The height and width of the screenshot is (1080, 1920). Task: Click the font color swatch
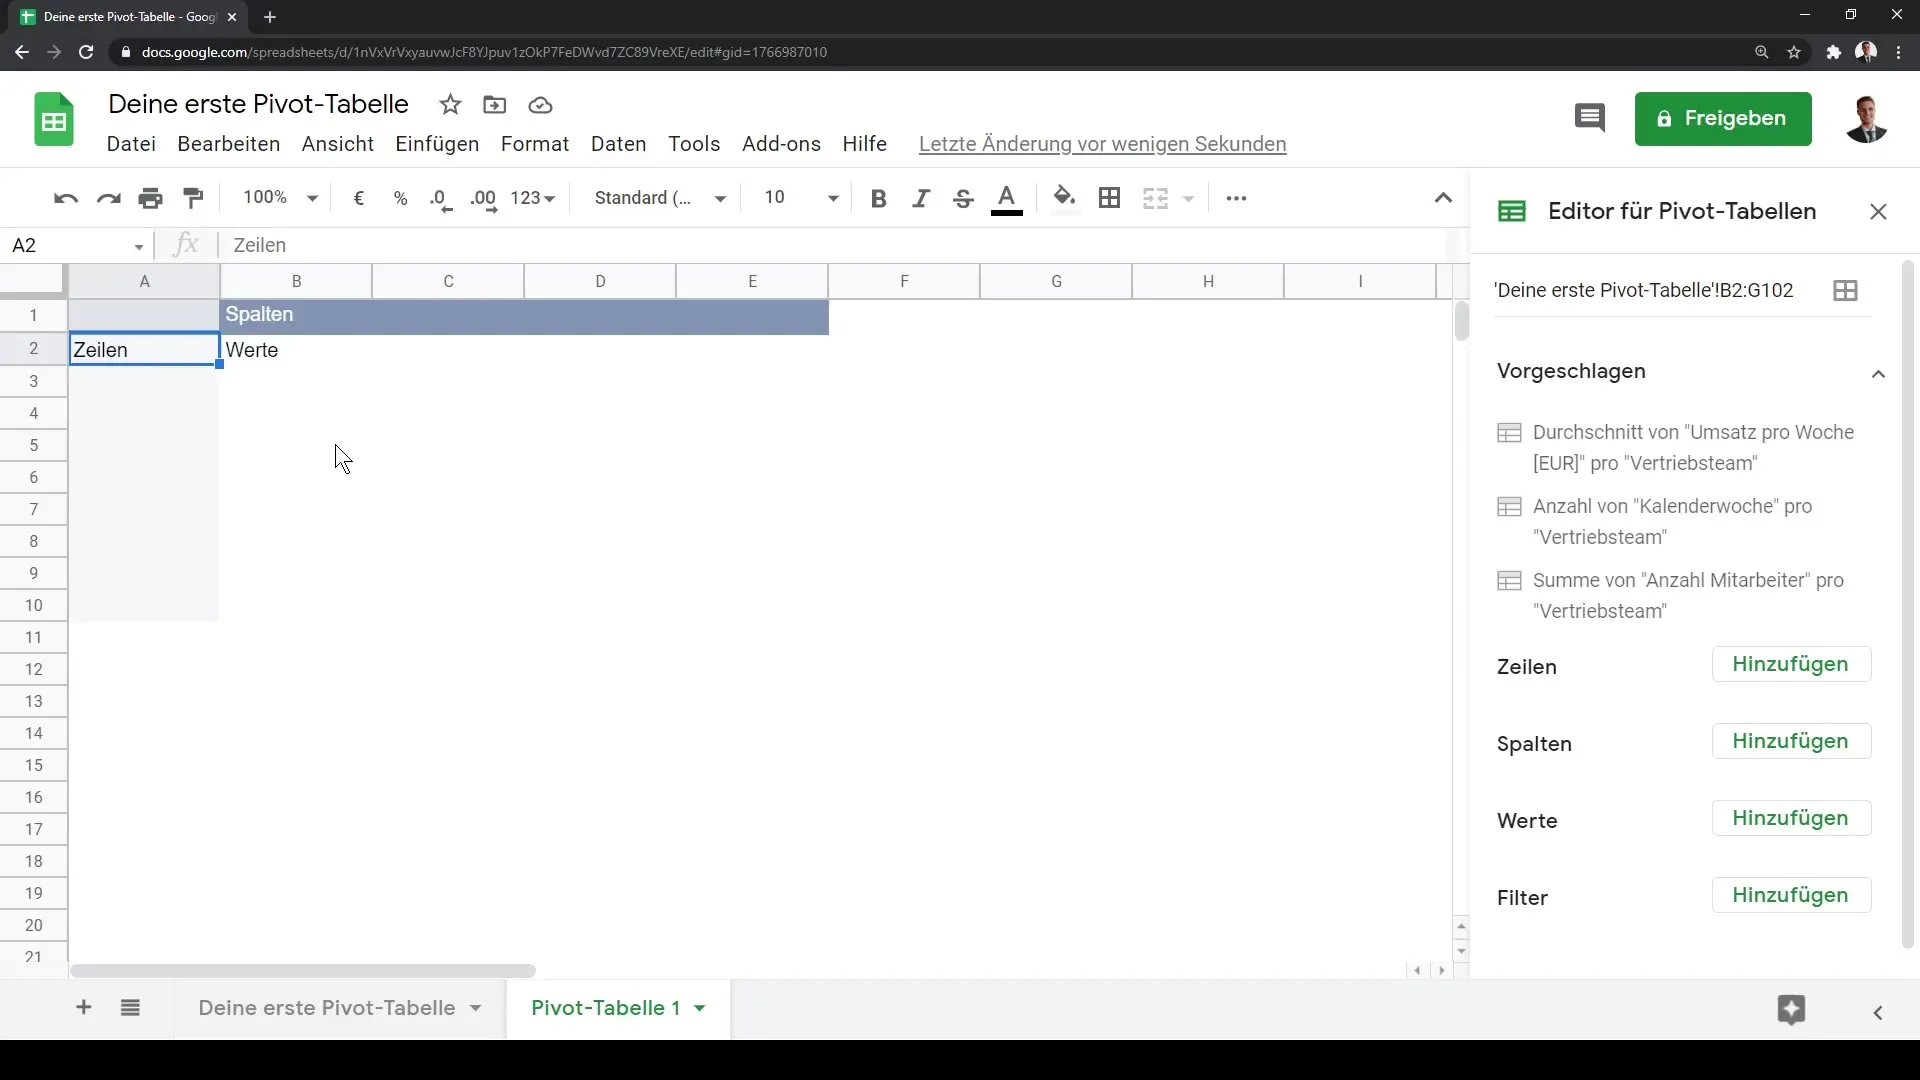[x=1007, y=198]
